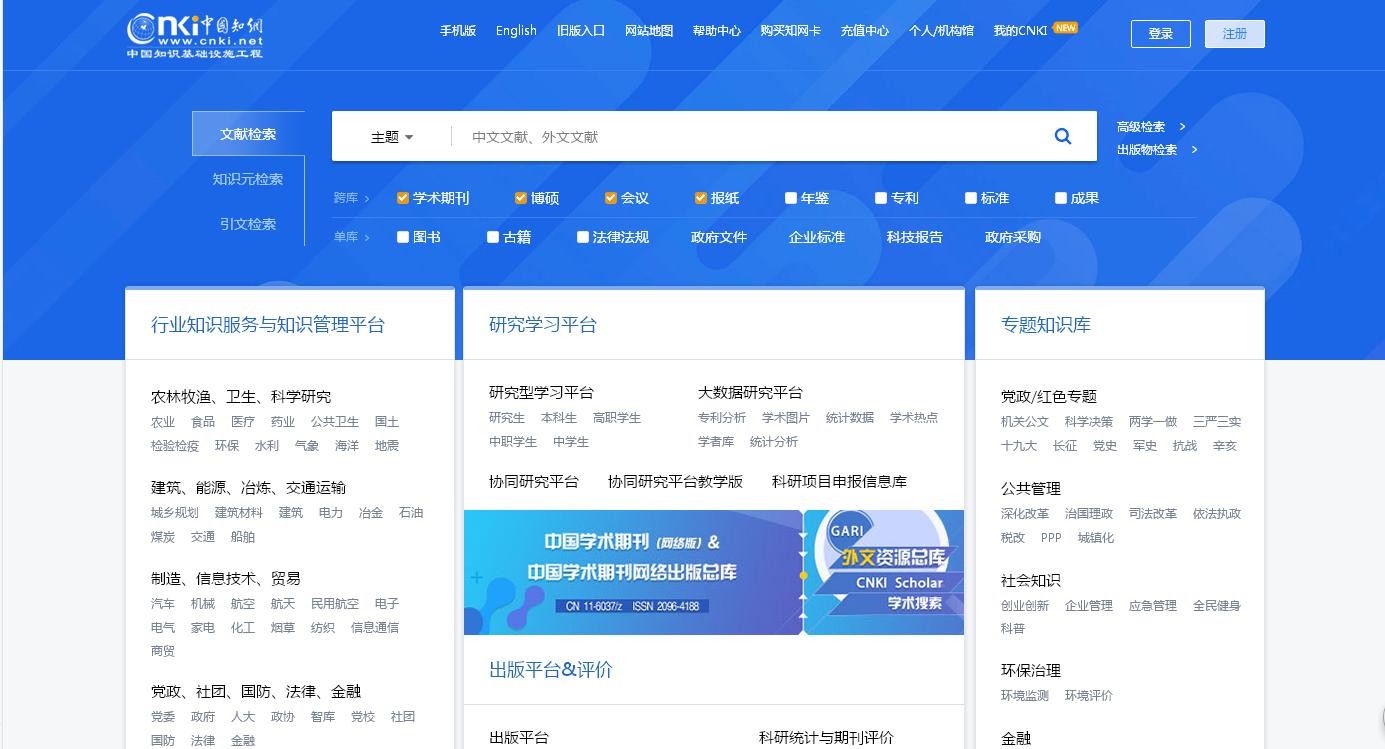The width and height of the screenshot is (1385, 749).
Task: Select the 古籍 checkbox
Action: 493,237
